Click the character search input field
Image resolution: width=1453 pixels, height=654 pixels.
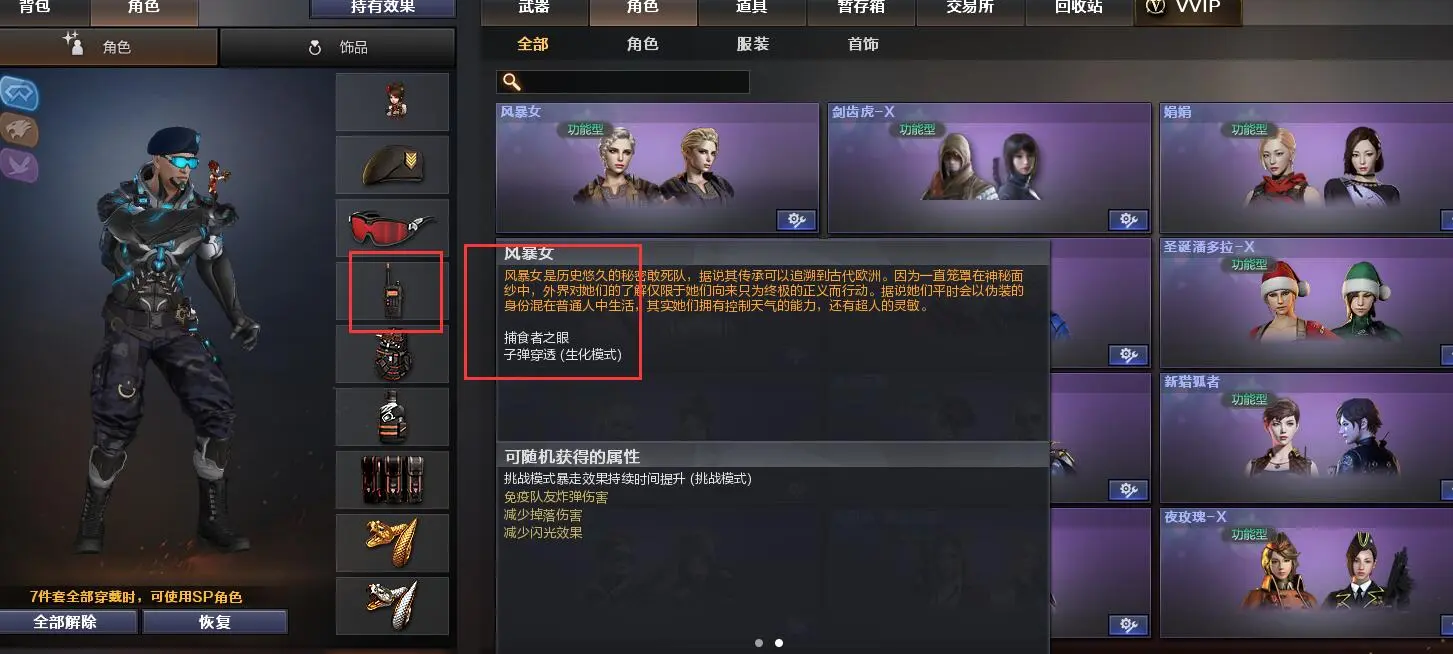(x=623, y=82)
